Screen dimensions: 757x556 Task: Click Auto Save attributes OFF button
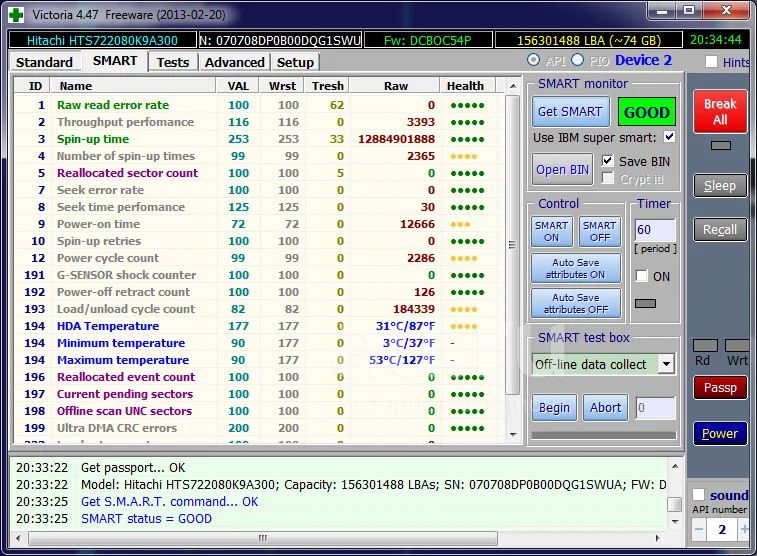click(575, 304)
